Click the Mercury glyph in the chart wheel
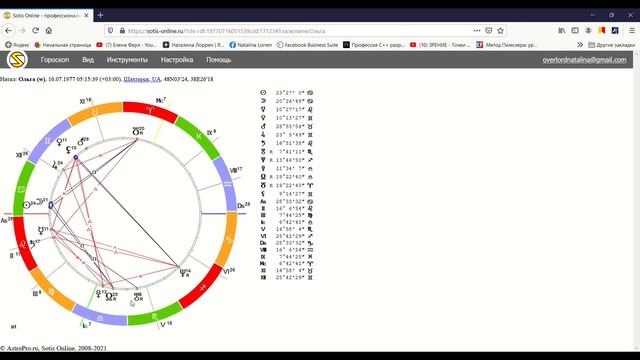This screenshot has height=360, width=640. click(41, 230)
